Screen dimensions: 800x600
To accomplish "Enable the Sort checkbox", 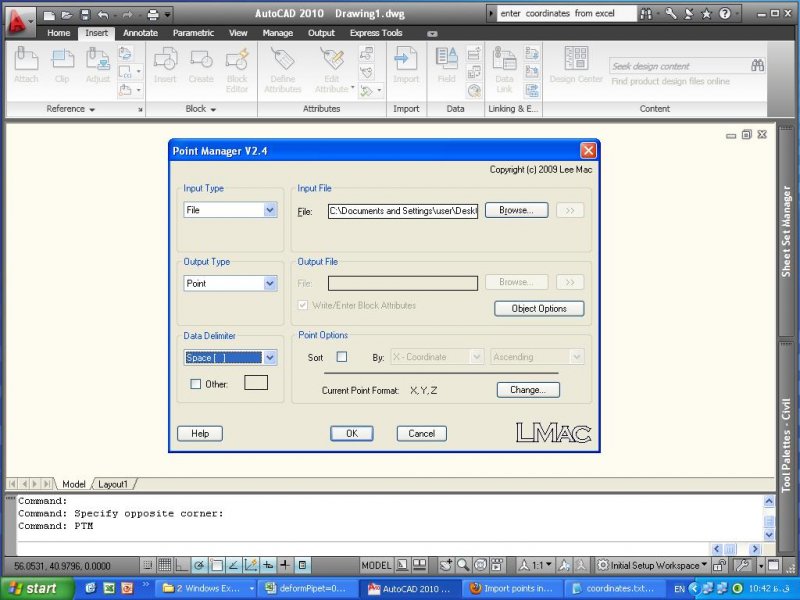I will tap(342, 357).
